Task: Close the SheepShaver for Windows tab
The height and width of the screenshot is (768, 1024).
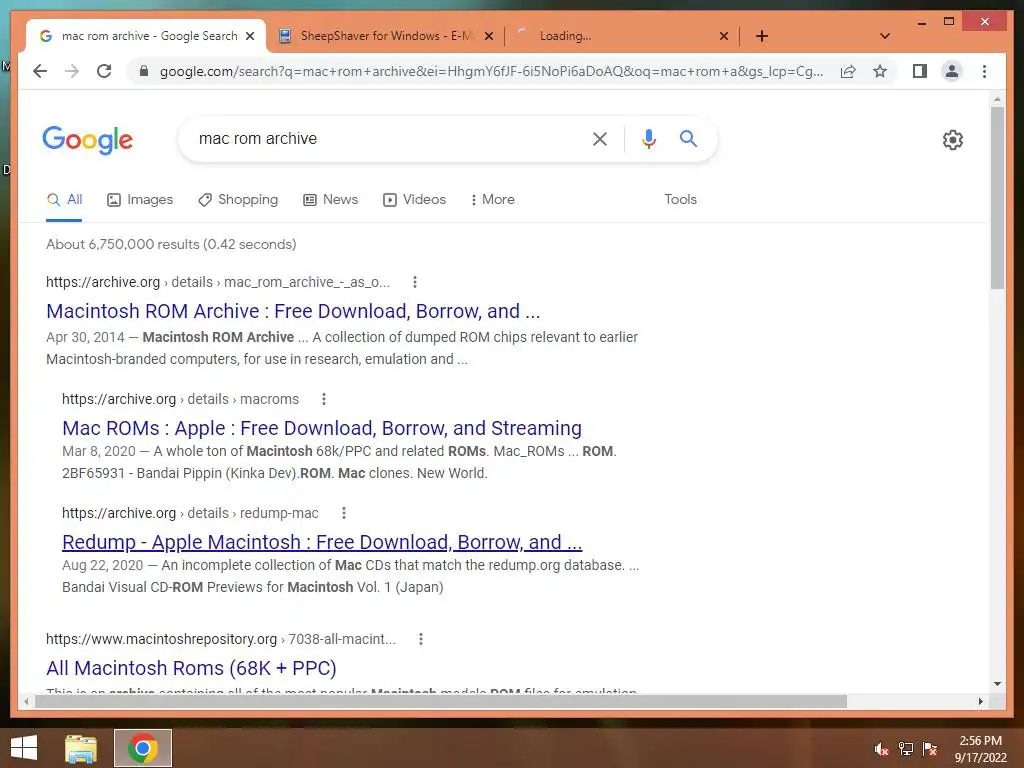Action: [488, 36]
